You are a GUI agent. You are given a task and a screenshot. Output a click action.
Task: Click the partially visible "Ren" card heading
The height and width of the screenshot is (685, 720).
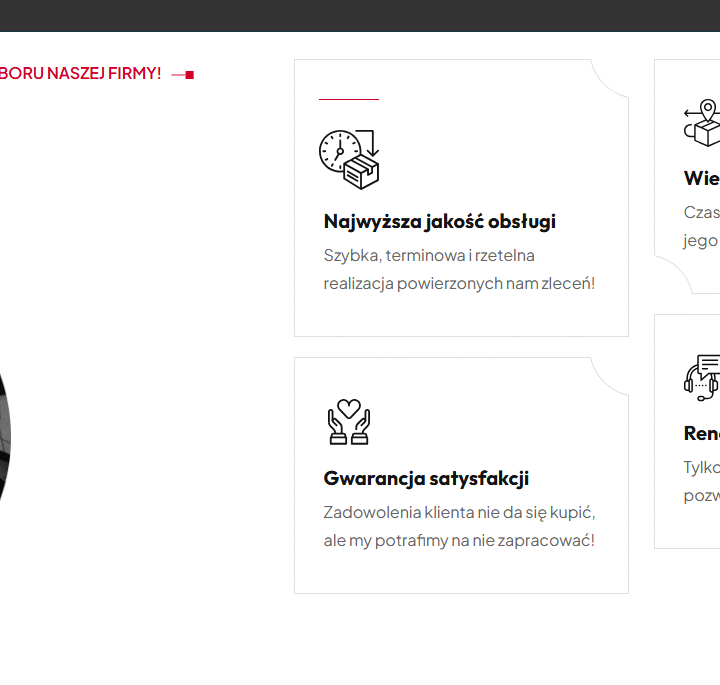coord(701,433)
